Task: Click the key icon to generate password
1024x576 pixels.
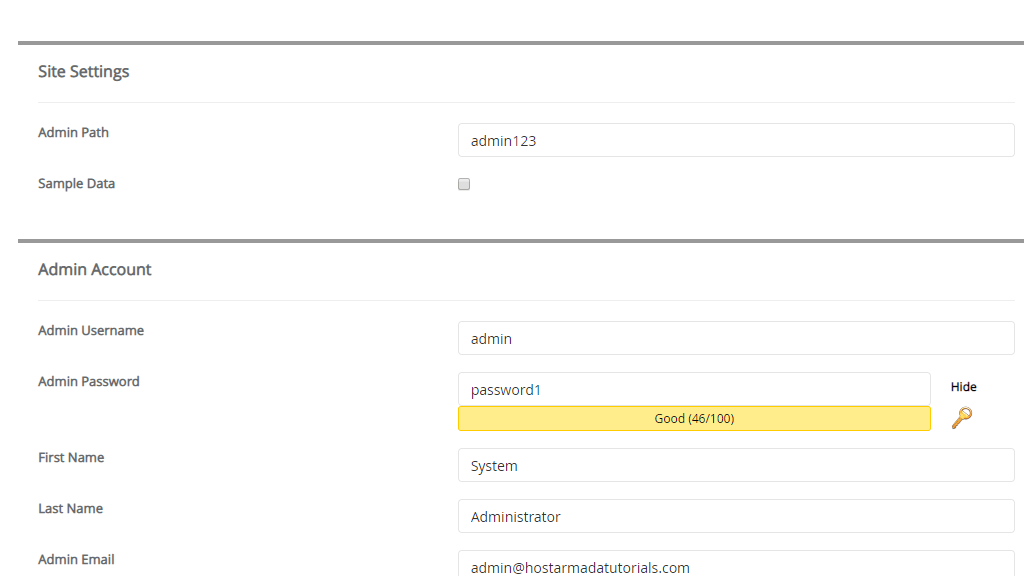Action: coord(961,418)
